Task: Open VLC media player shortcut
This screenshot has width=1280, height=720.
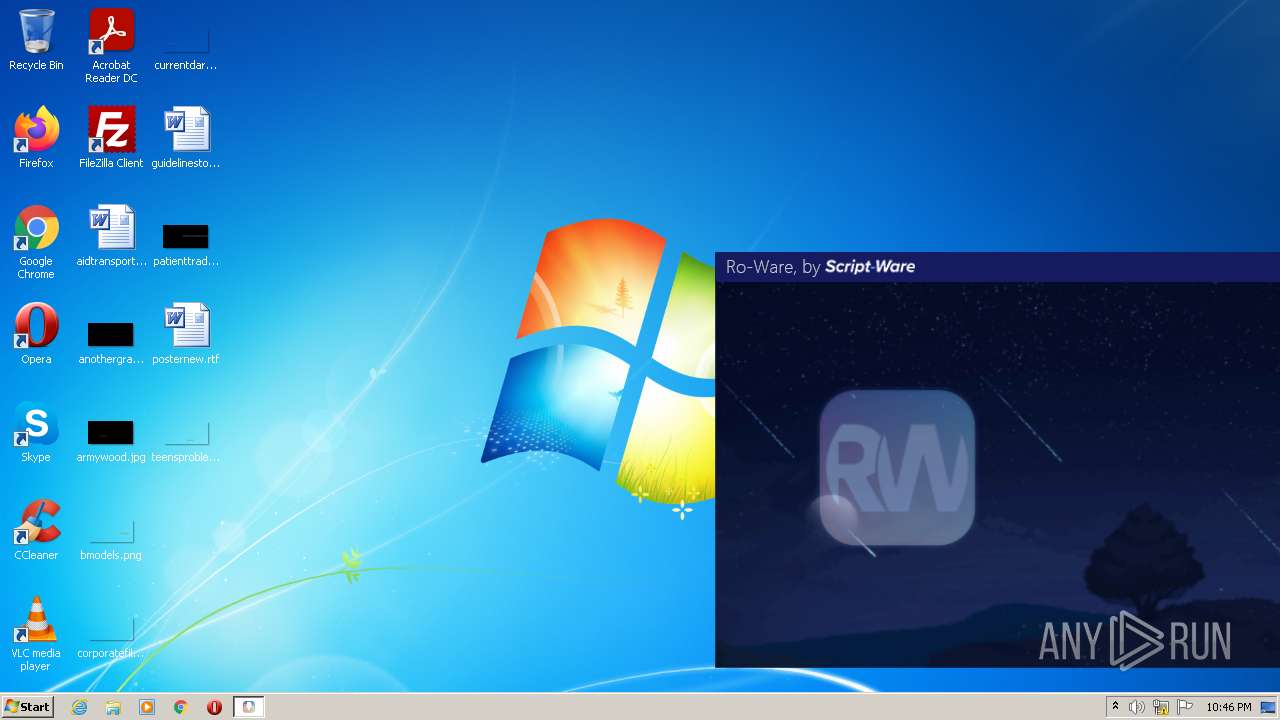Action: point(36,634)
